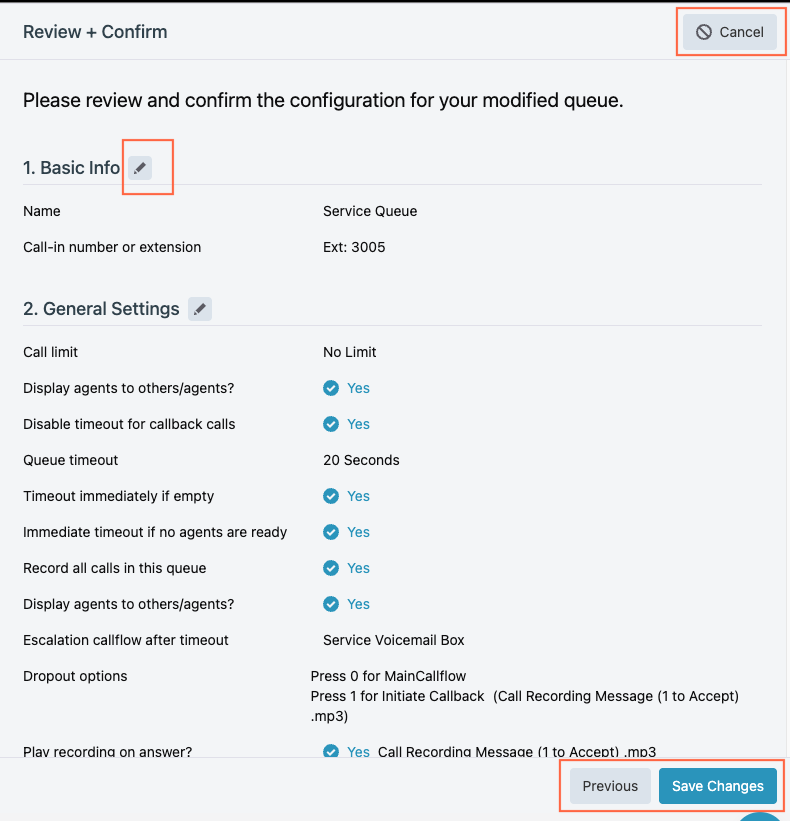
Task: Edit the Basic Info section pencil icon
Action: [x=140, y=168]
